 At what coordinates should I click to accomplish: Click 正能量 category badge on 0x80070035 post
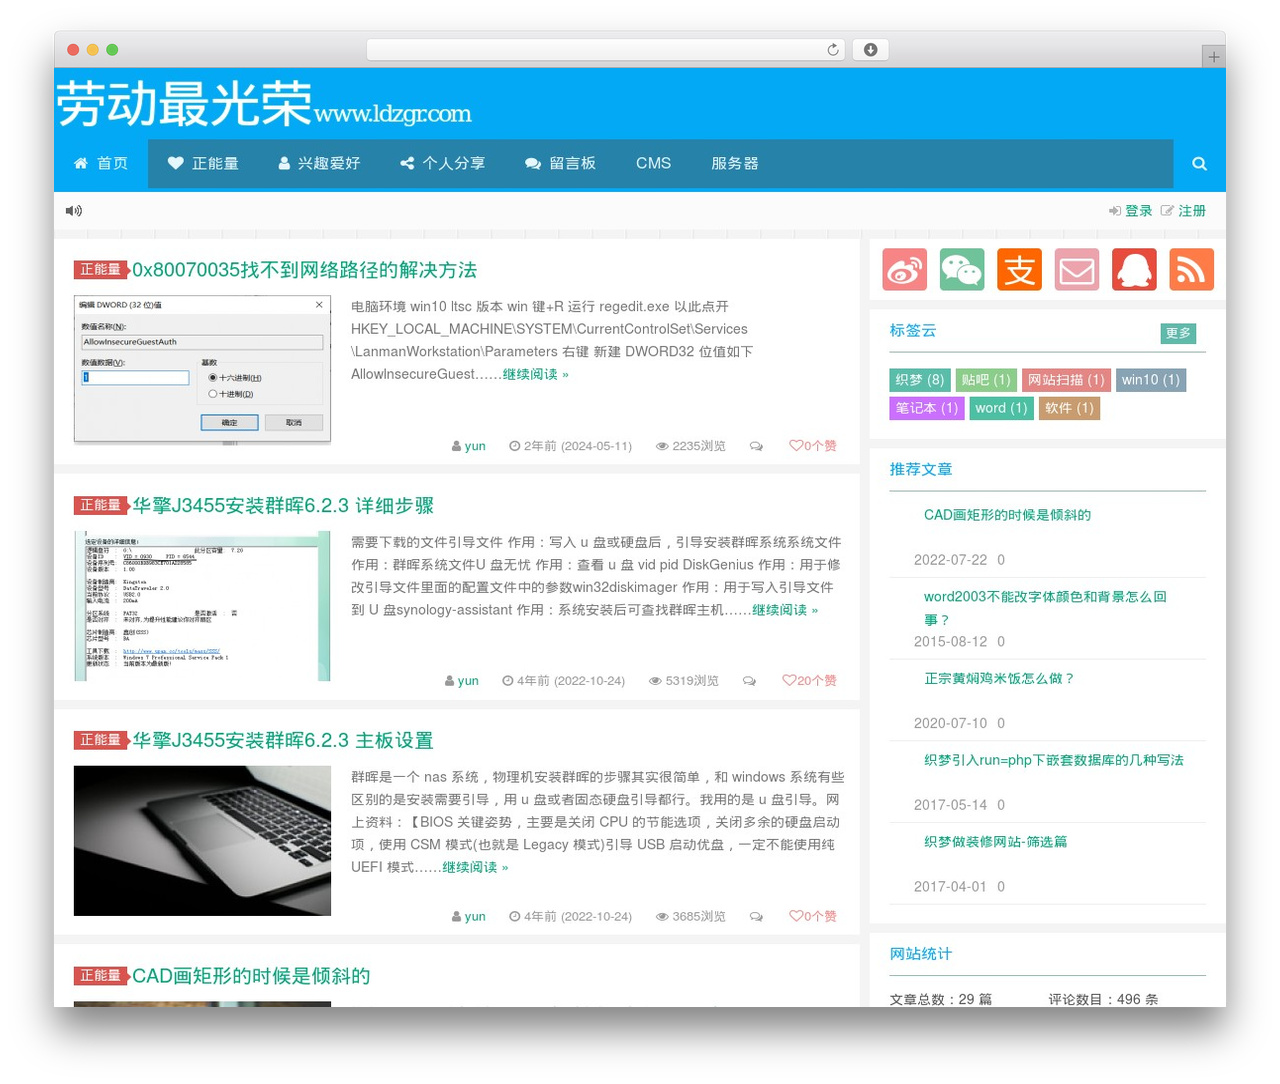click(101, 270)
